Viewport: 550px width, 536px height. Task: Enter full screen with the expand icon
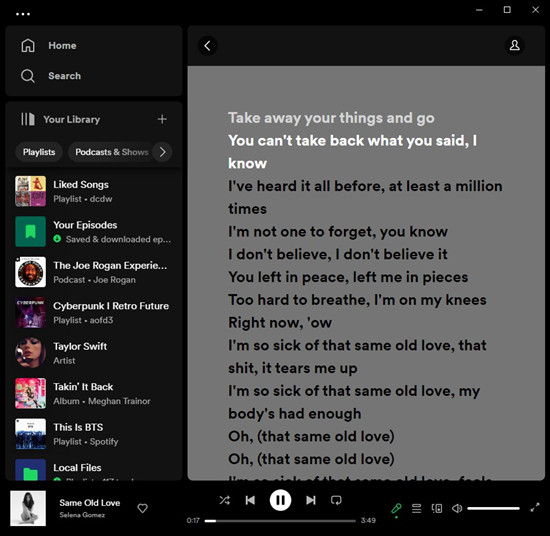(535, 508)
